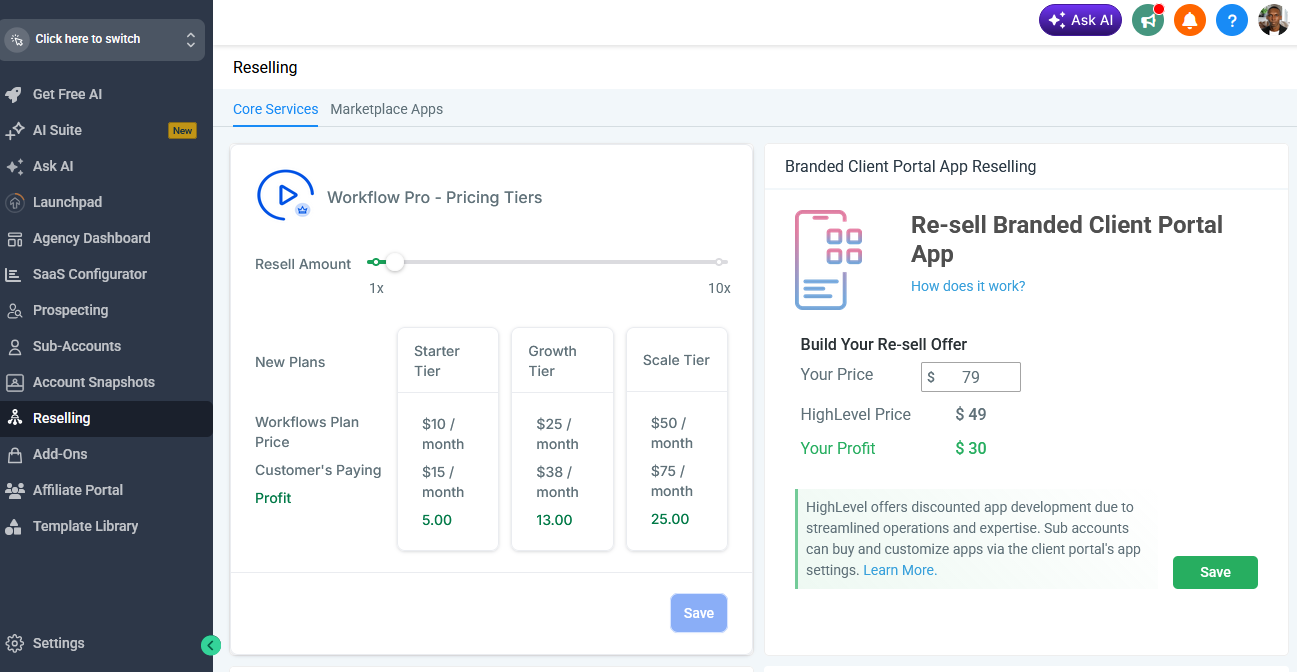The image size is (1297, 672).
Task: Click Workflow Pro - Pricing Tiers title
Action: tap(435, 197)
